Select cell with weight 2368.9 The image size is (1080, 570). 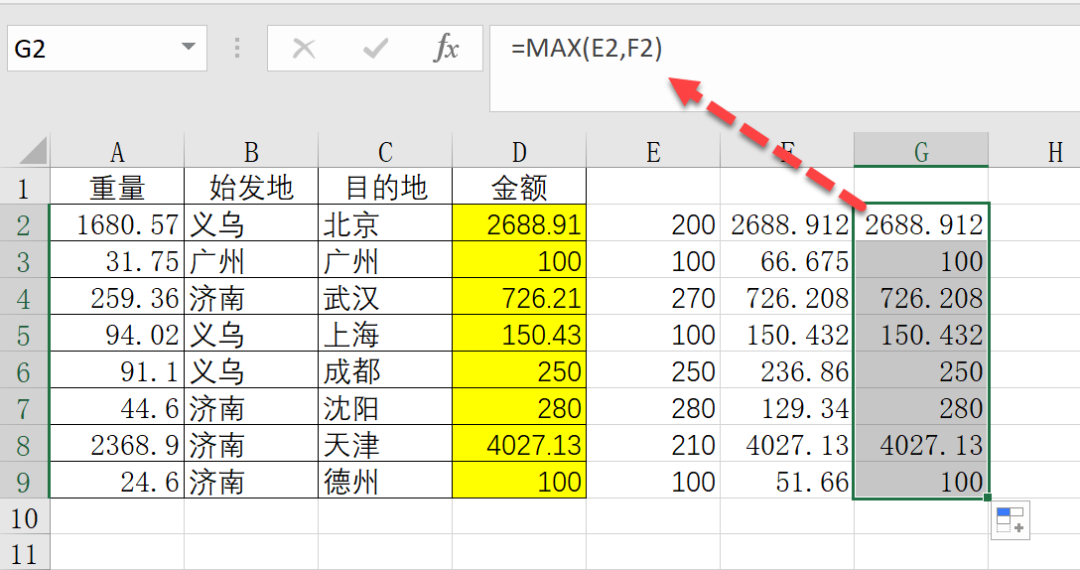coord(117,445)
